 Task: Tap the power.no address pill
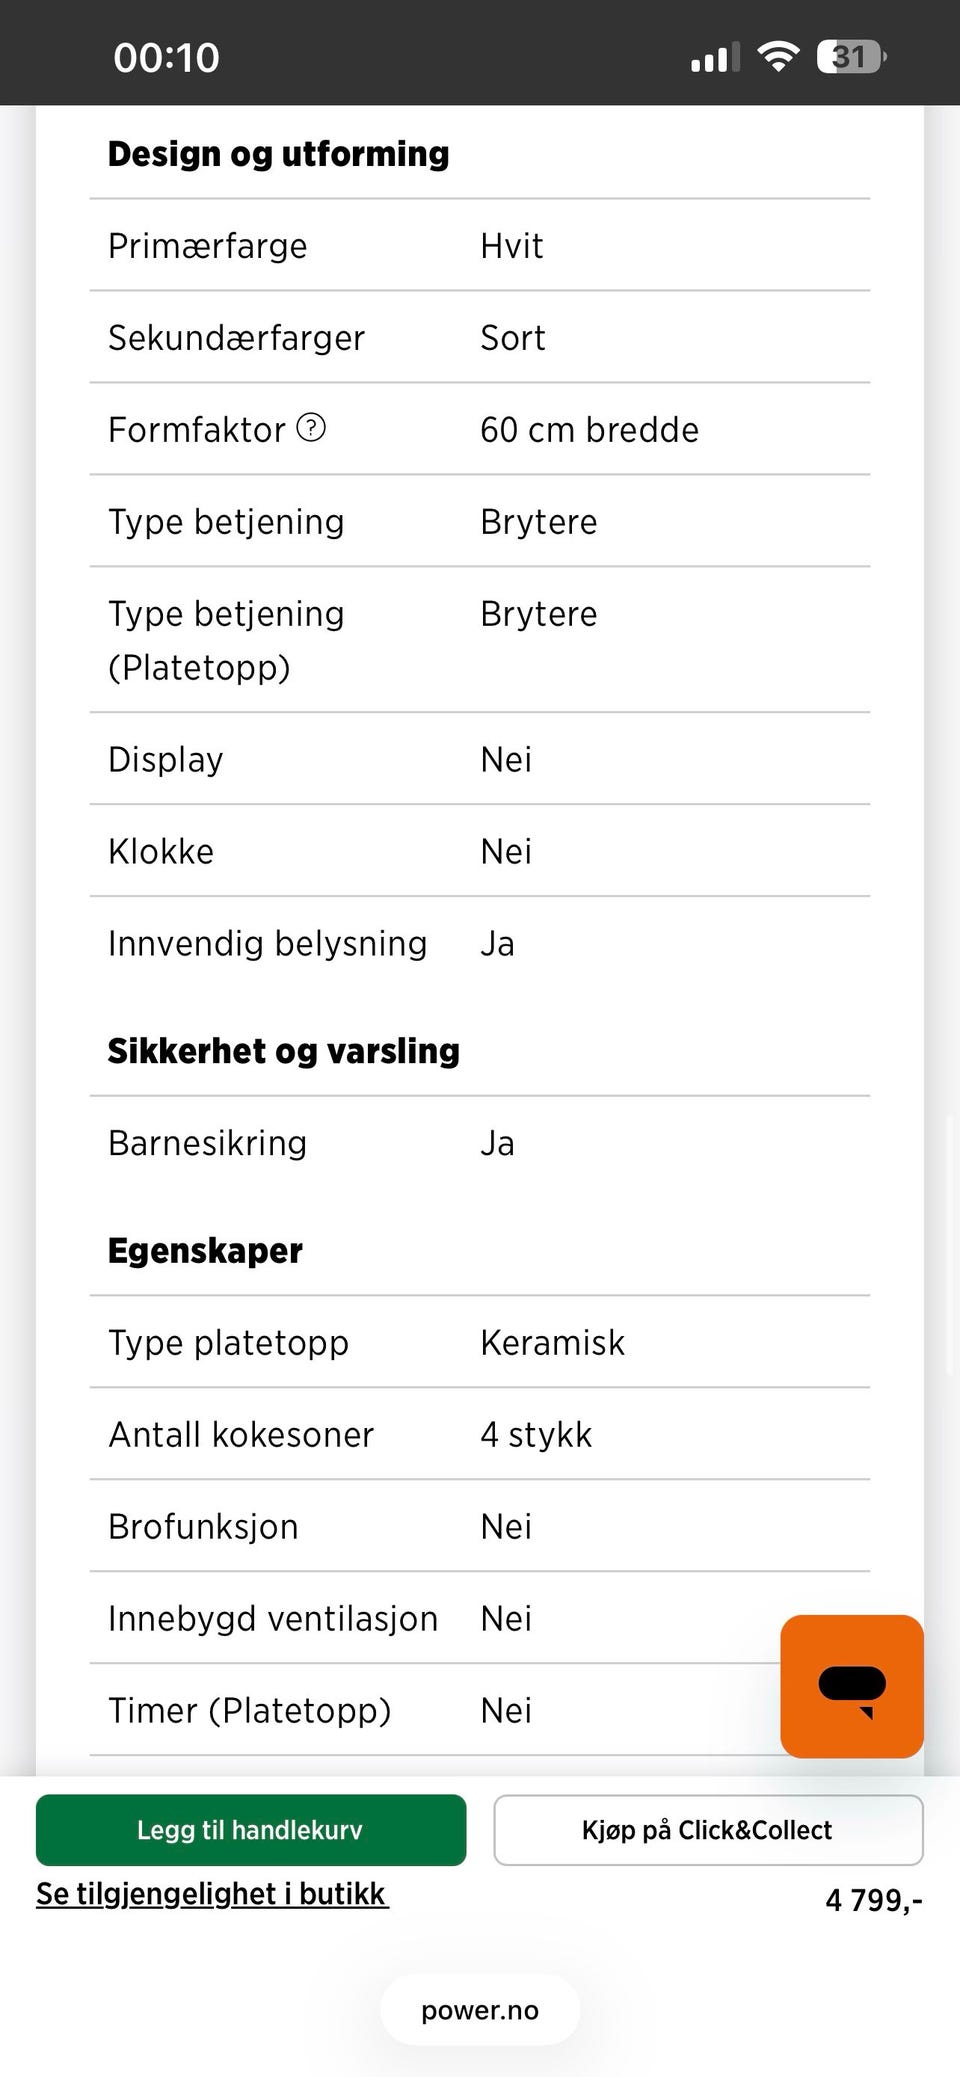[480, 2010]
